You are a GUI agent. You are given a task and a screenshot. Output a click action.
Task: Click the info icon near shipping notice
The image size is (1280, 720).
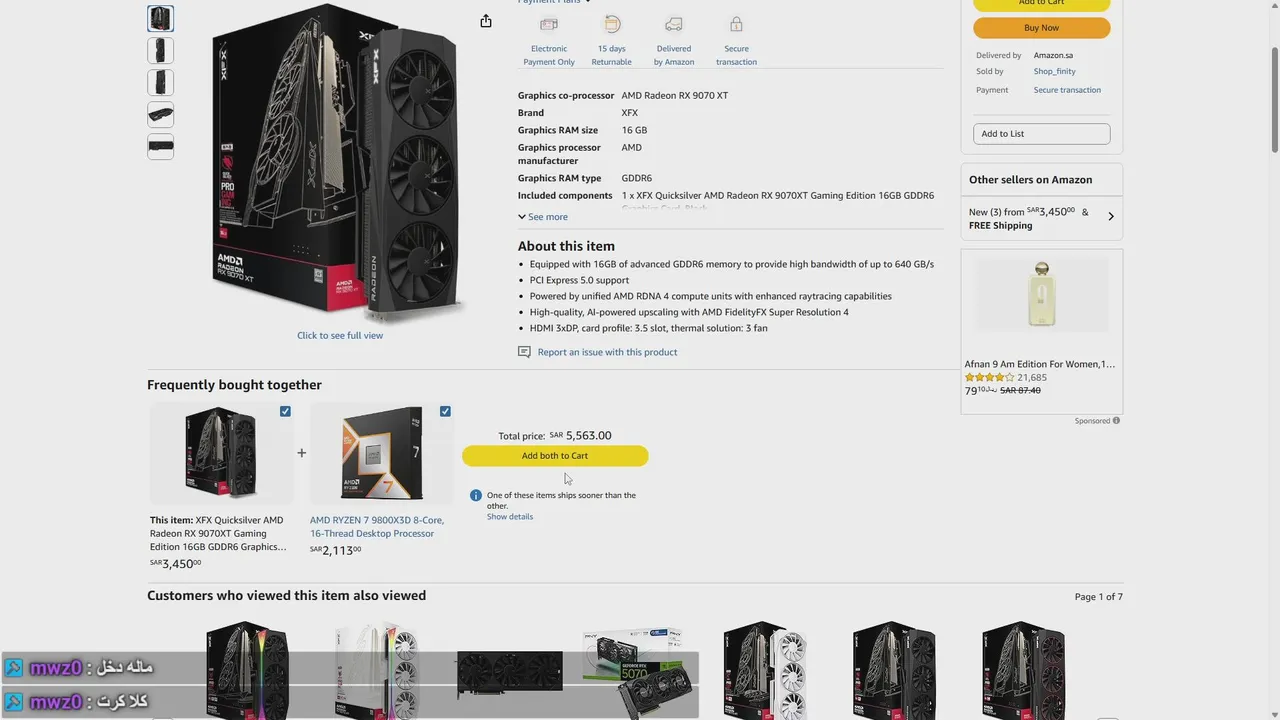click(476, 495)
